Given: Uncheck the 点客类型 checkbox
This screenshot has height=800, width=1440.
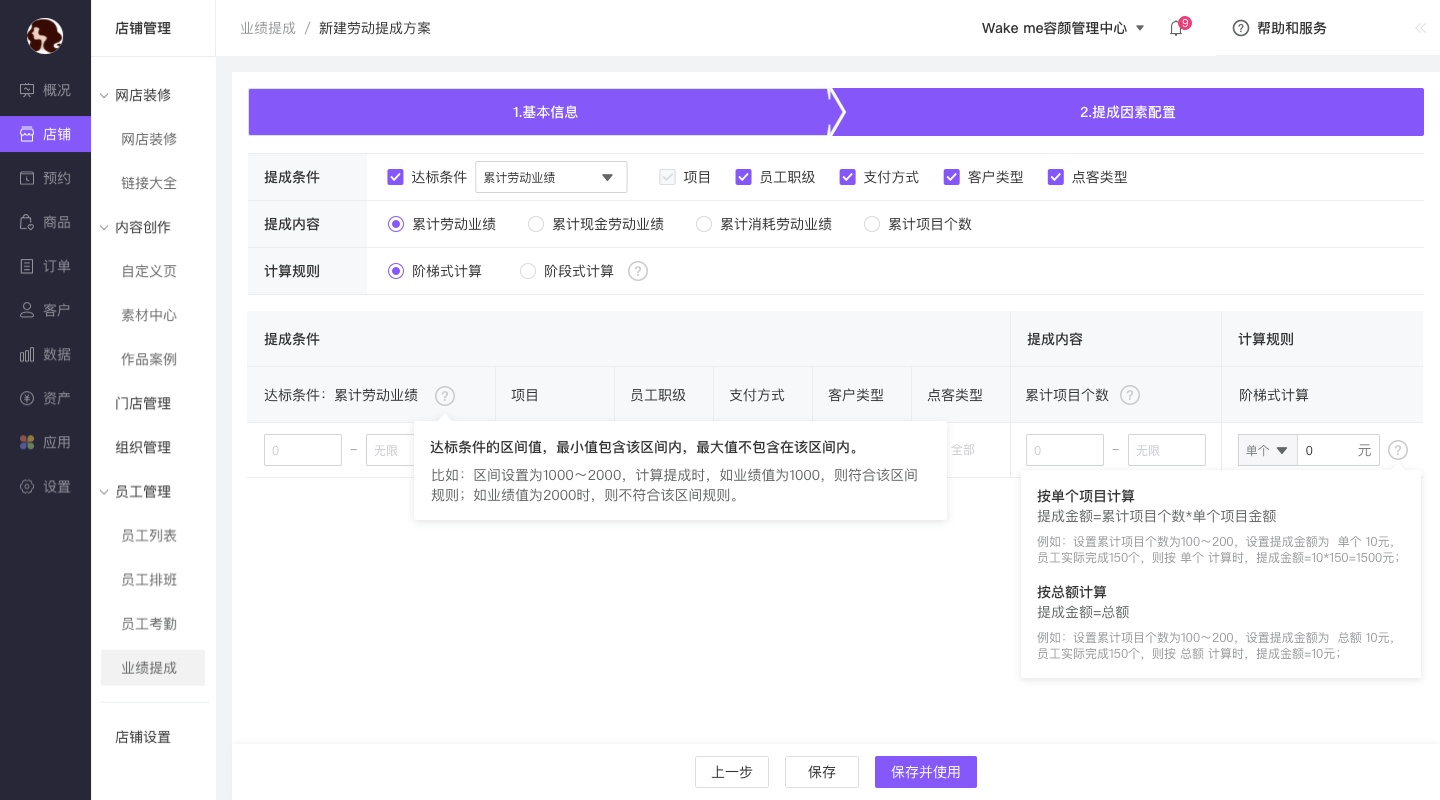Looking at the screenshot, I should tap(1055, 177).
